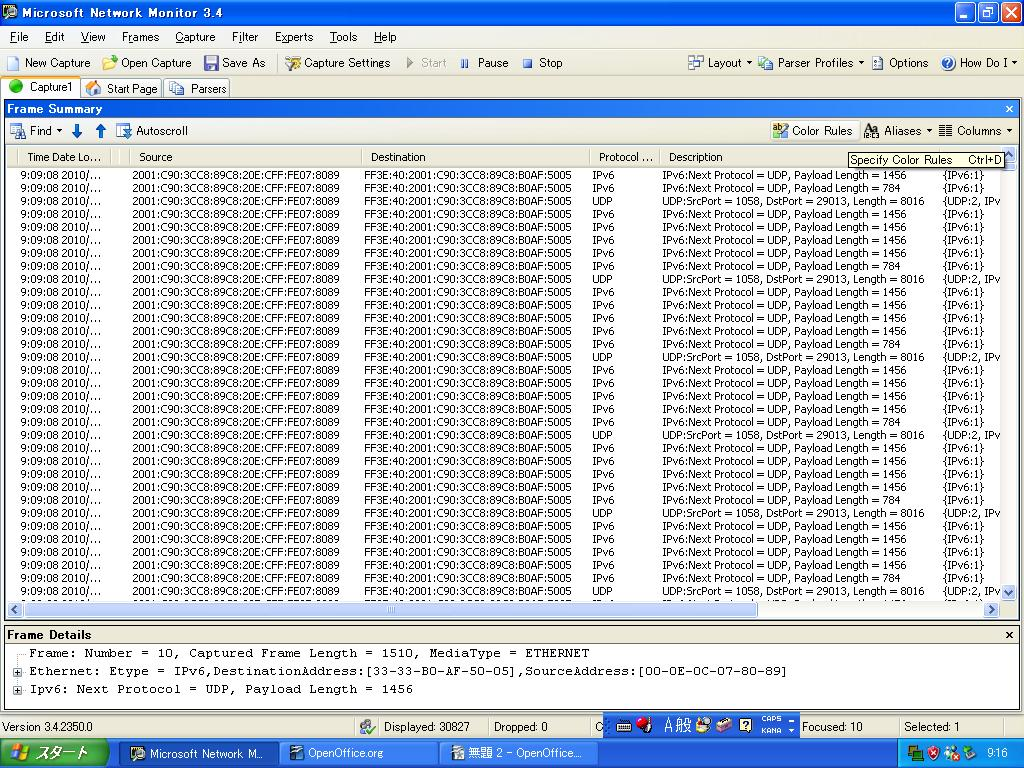Screen dimensions: 1024x768
Task: Click the horizontal scrollbar right arrow
Action: point(992,609)
